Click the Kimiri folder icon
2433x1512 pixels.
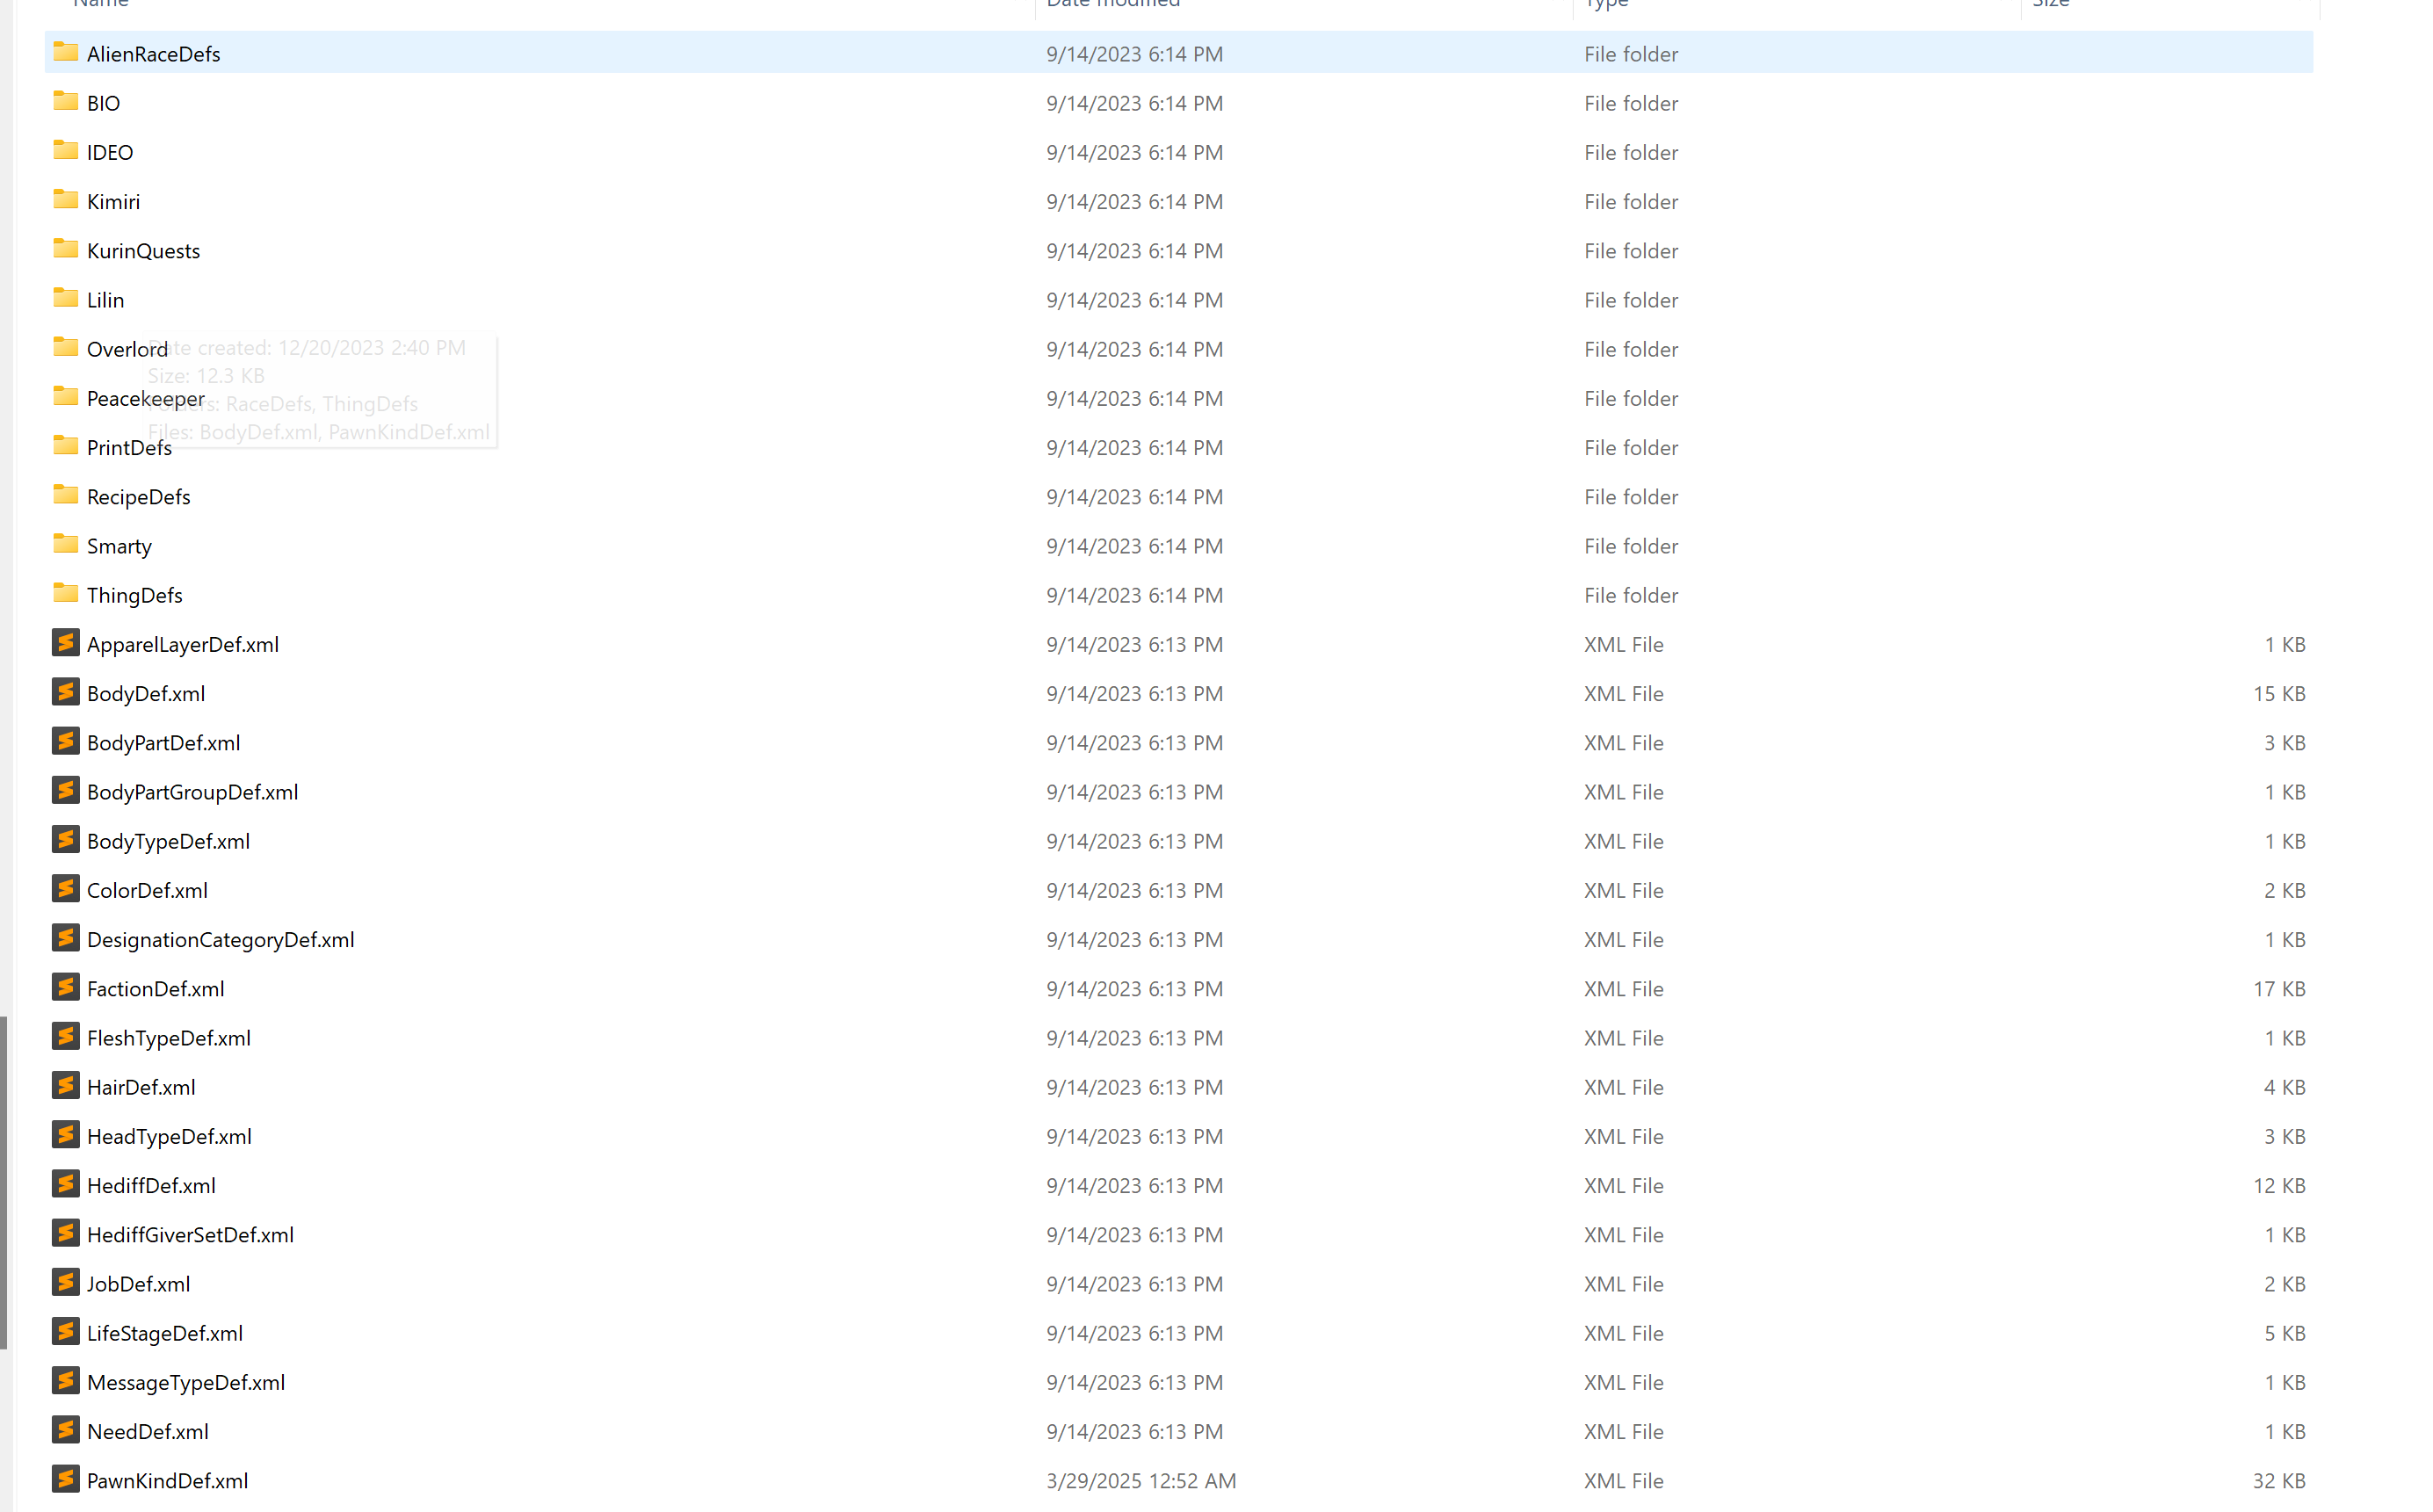pos(66,199)
